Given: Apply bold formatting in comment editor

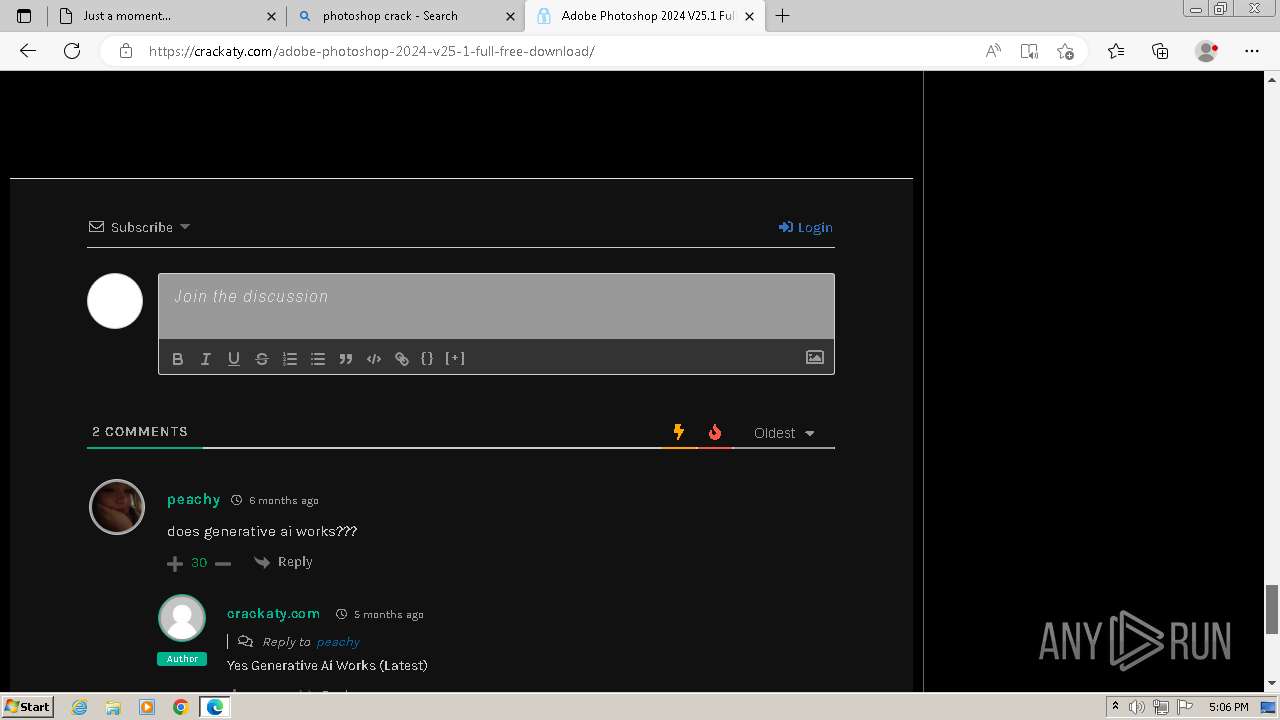Looking at the screenshot, I should 178,359.
